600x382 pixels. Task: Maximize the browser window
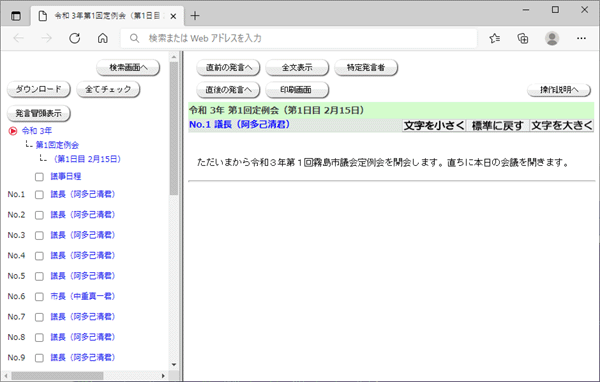(x=555, y=10)
